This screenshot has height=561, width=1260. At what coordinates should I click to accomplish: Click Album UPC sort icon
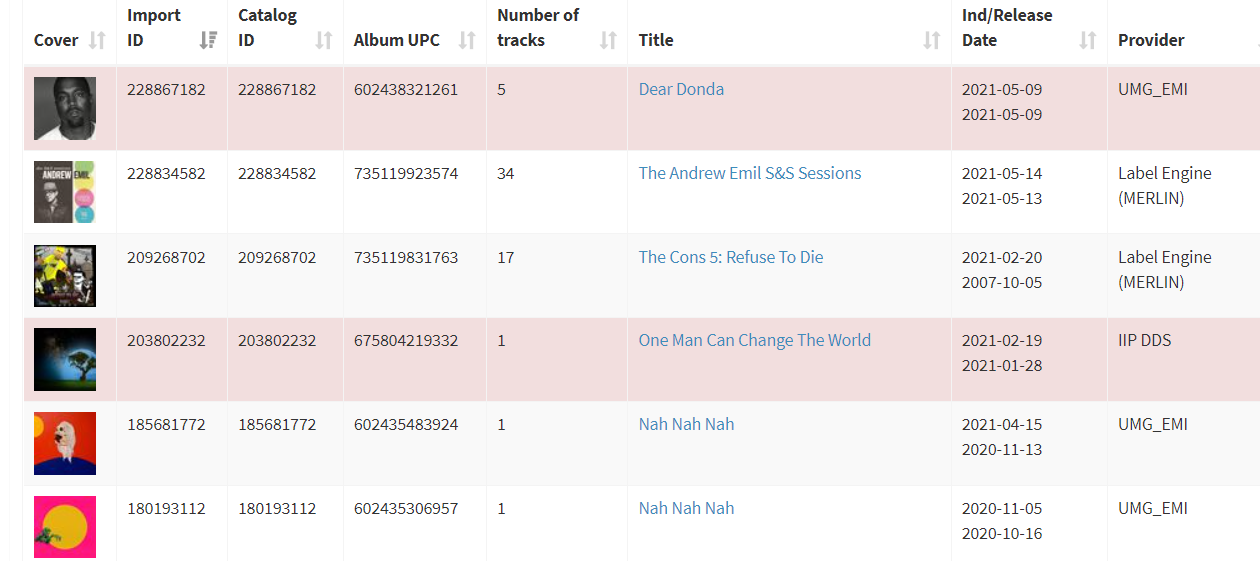[467, 40]
